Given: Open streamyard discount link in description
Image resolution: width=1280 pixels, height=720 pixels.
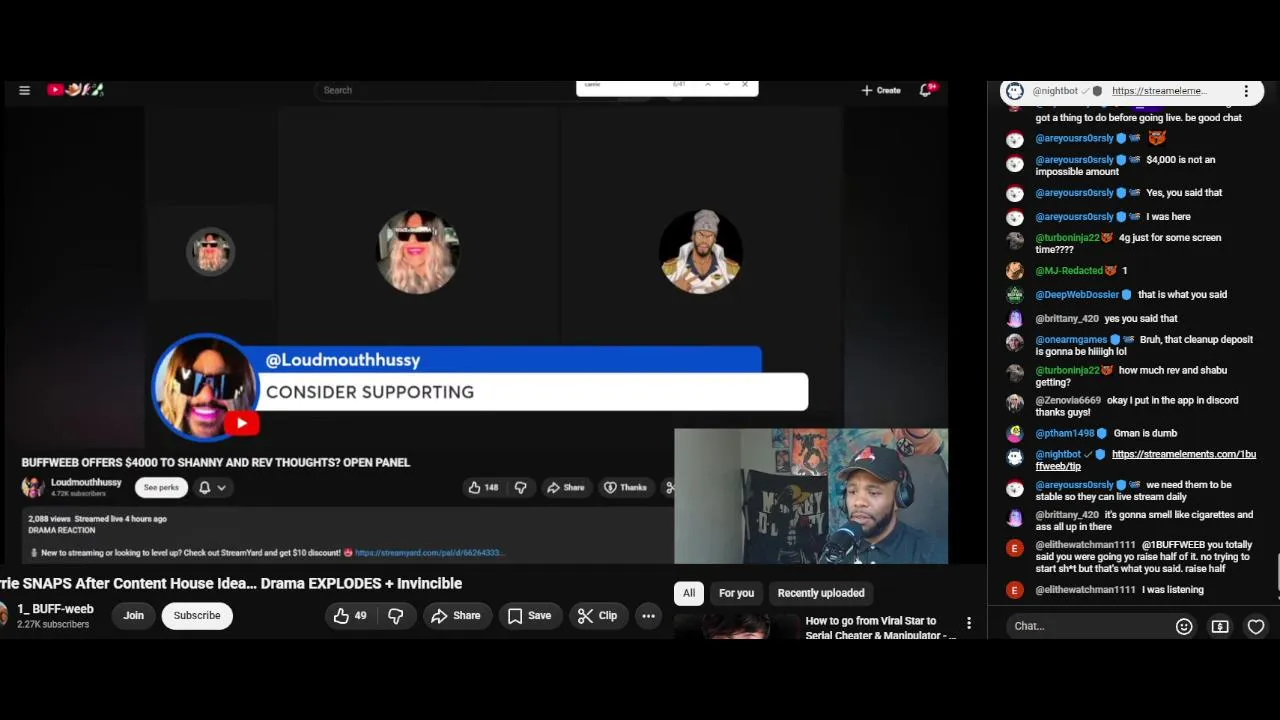Looking at the screenshot, I should tap(429, 553).
